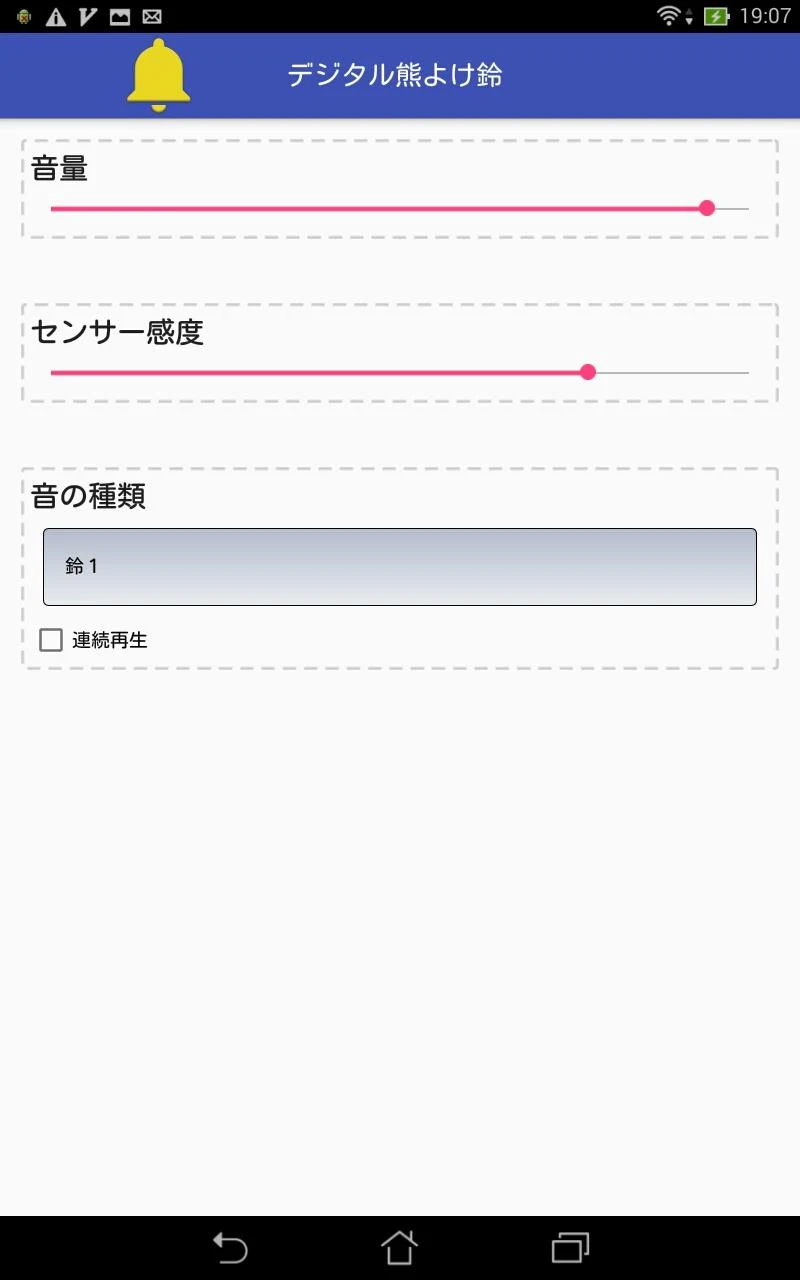Tap the warning triangle notification icon
Image resolution: width=800 pixels, height=1280 pixels.
[x=56, y=17]
